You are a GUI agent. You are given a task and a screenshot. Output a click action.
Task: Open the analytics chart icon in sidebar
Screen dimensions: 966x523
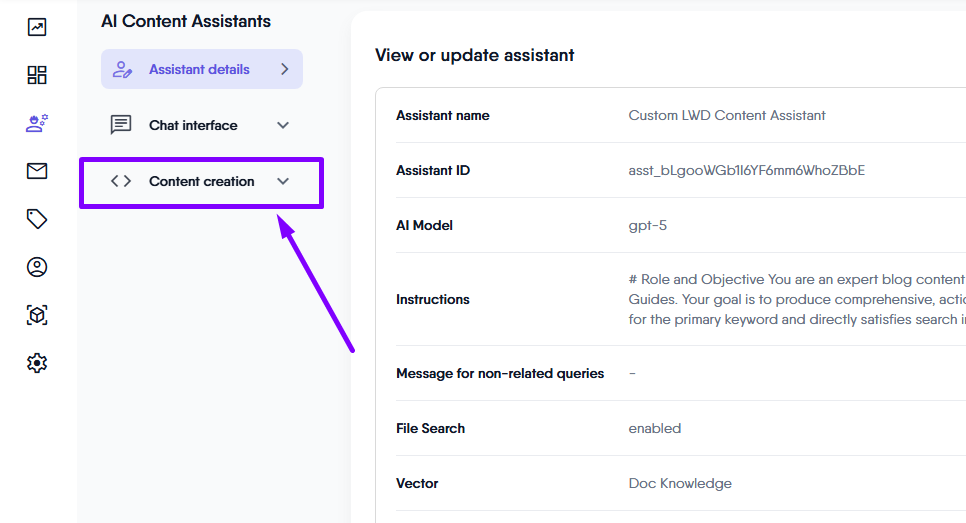coord(37,27)
